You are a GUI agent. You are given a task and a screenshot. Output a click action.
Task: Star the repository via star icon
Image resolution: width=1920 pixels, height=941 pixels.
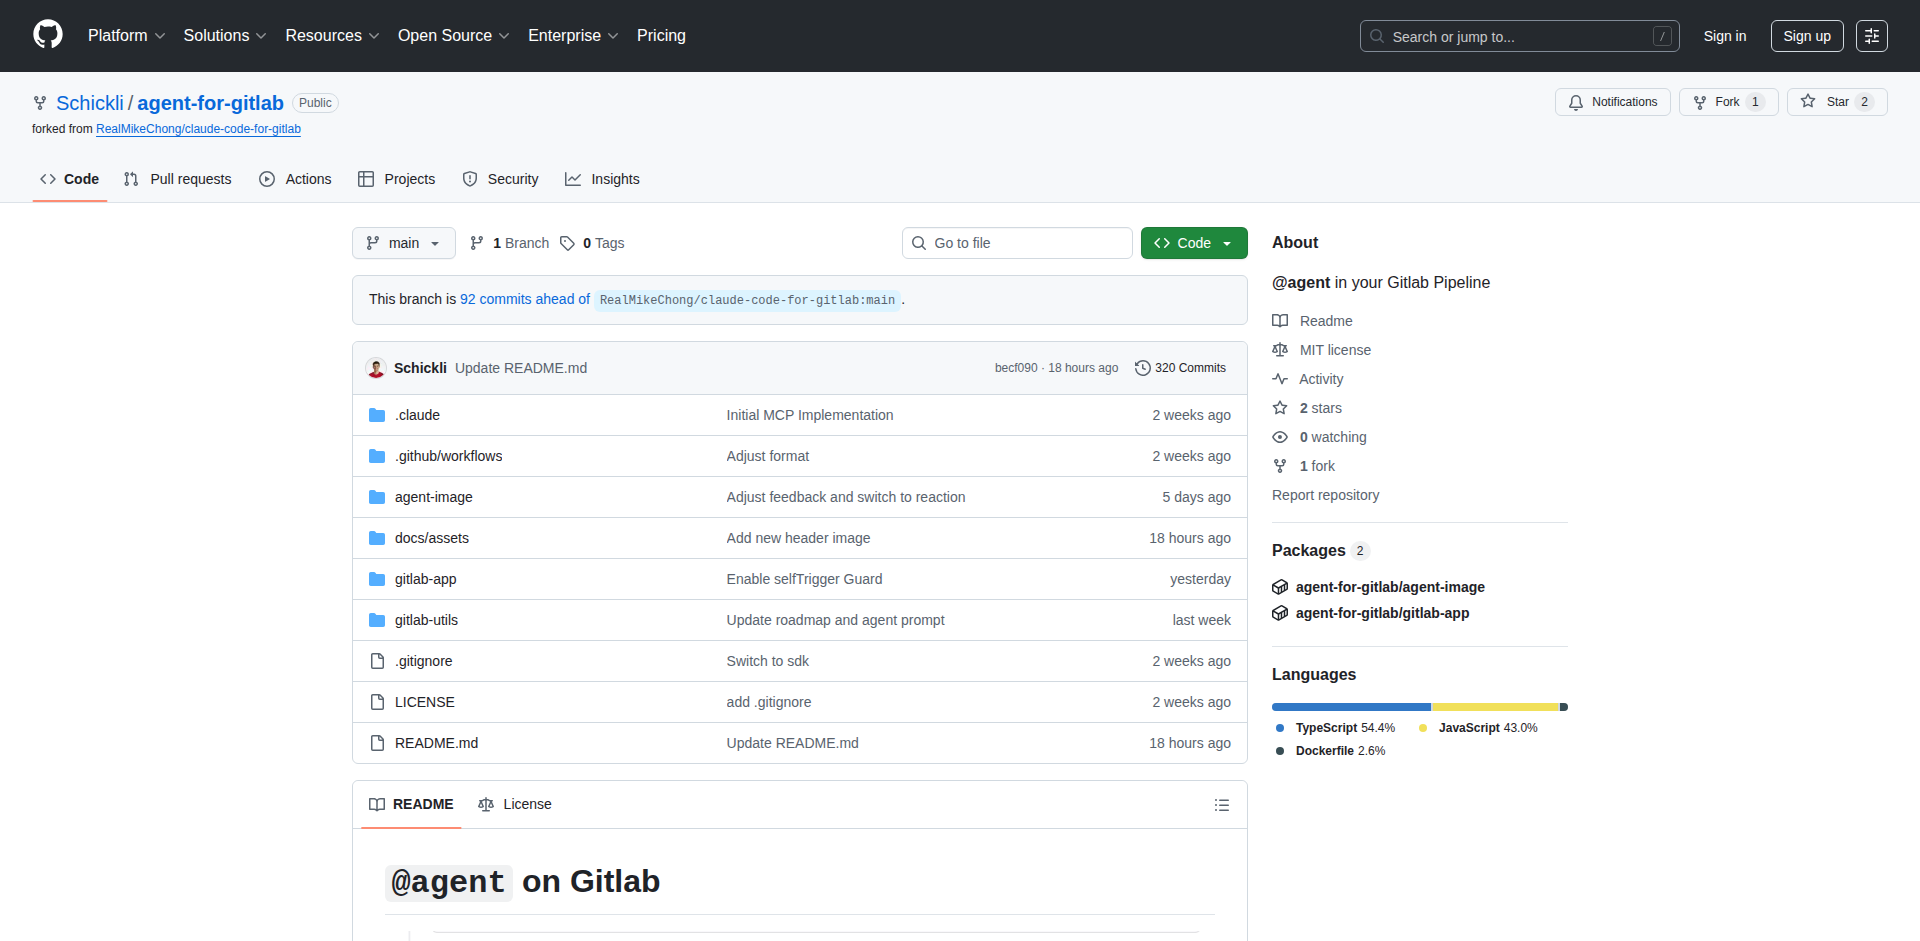coord(1808,101)
